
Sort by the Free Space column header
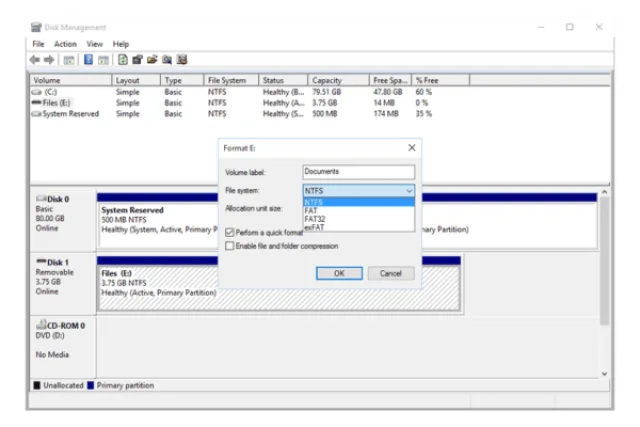pos(391,80)
